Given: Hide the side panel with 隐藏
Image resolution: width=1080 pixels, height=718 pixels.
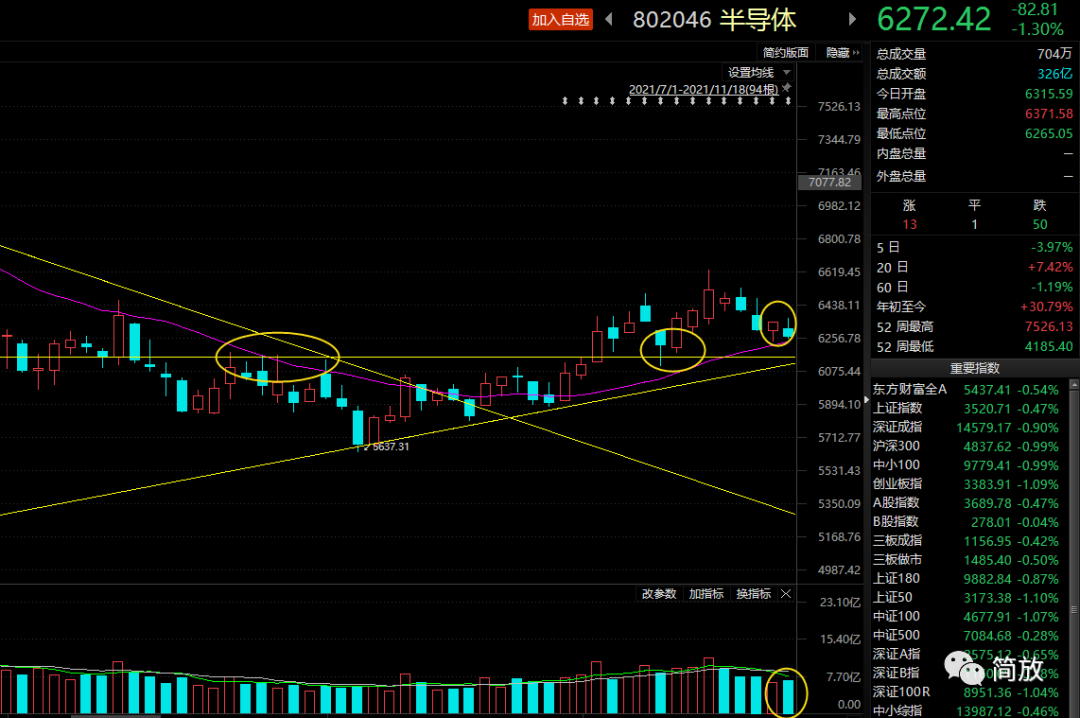Looking at the screenshot, I should point(838,53).
